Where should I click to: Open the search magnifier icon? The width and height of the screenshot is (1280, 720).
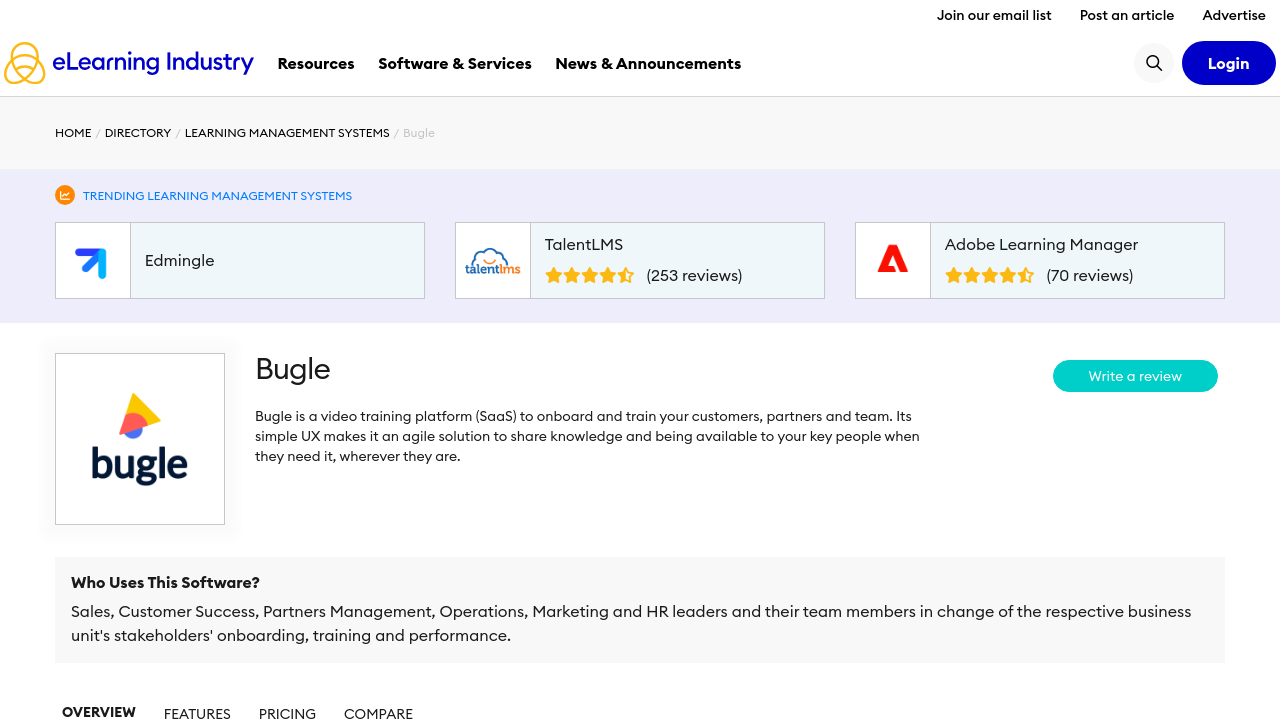click(1154, 63)
